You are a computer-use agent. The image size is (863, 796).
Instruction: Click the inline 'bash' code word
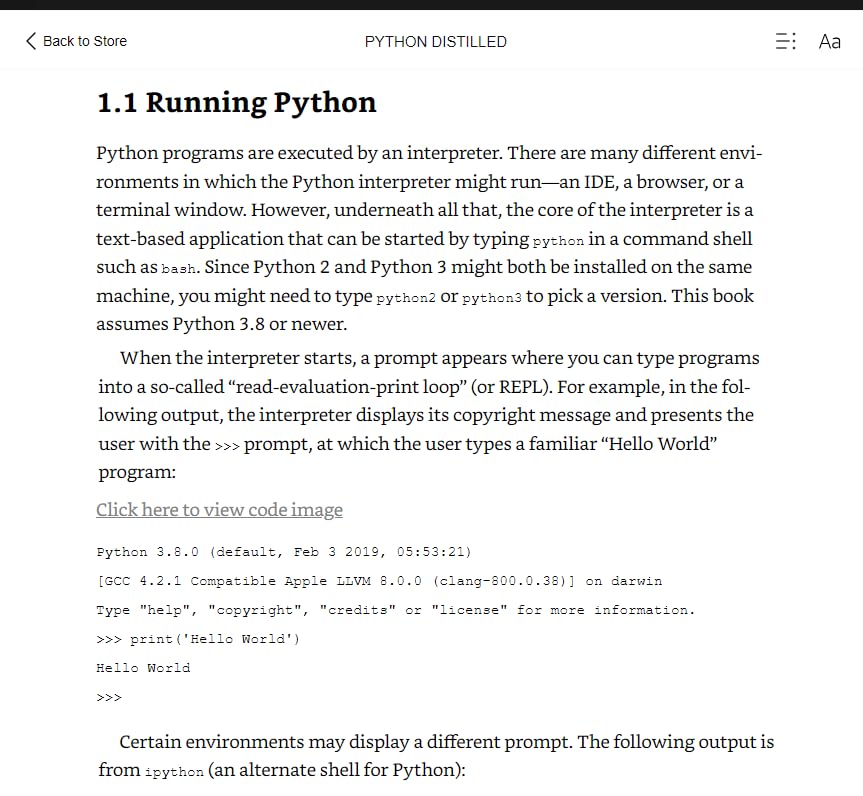tap(178, 269)
